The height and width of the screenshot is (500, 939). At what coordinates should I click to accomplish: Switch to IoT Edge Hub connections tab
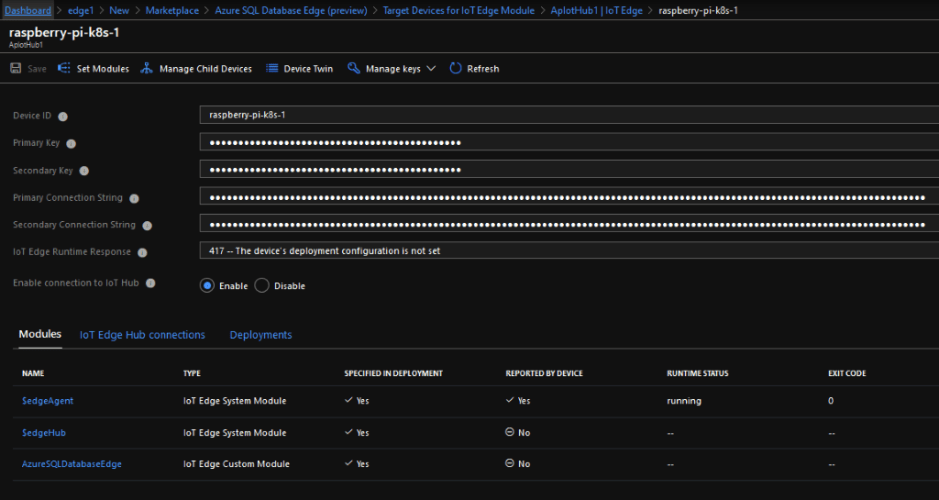(x=142, y=335)
